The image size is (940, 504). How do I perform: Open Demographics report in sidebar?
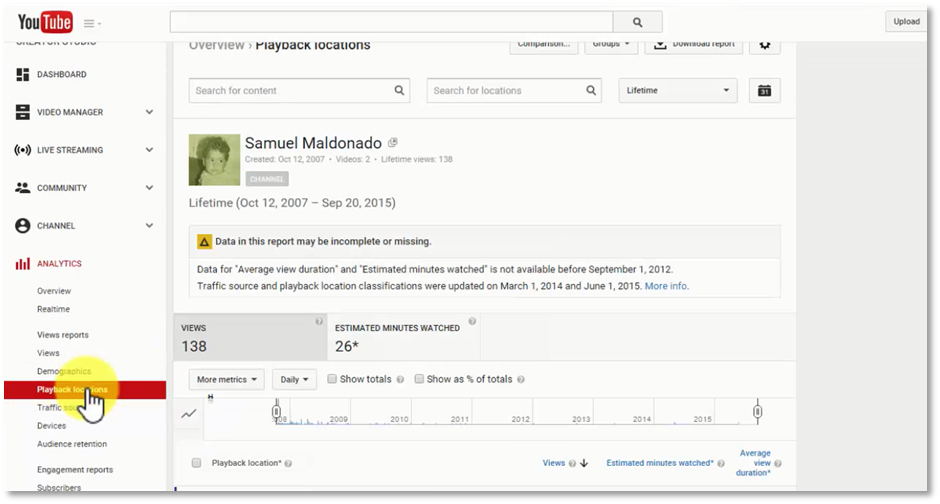(x=64, y=372)
